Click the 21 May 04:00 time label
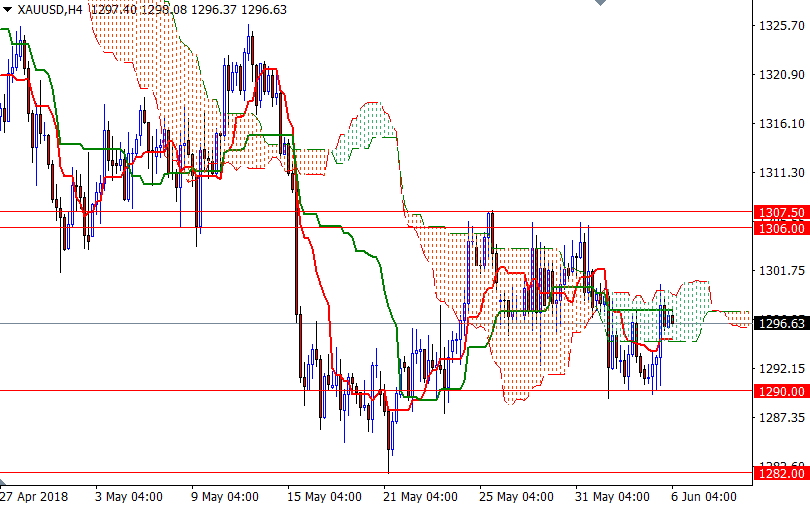 click(x=420, y=497)
